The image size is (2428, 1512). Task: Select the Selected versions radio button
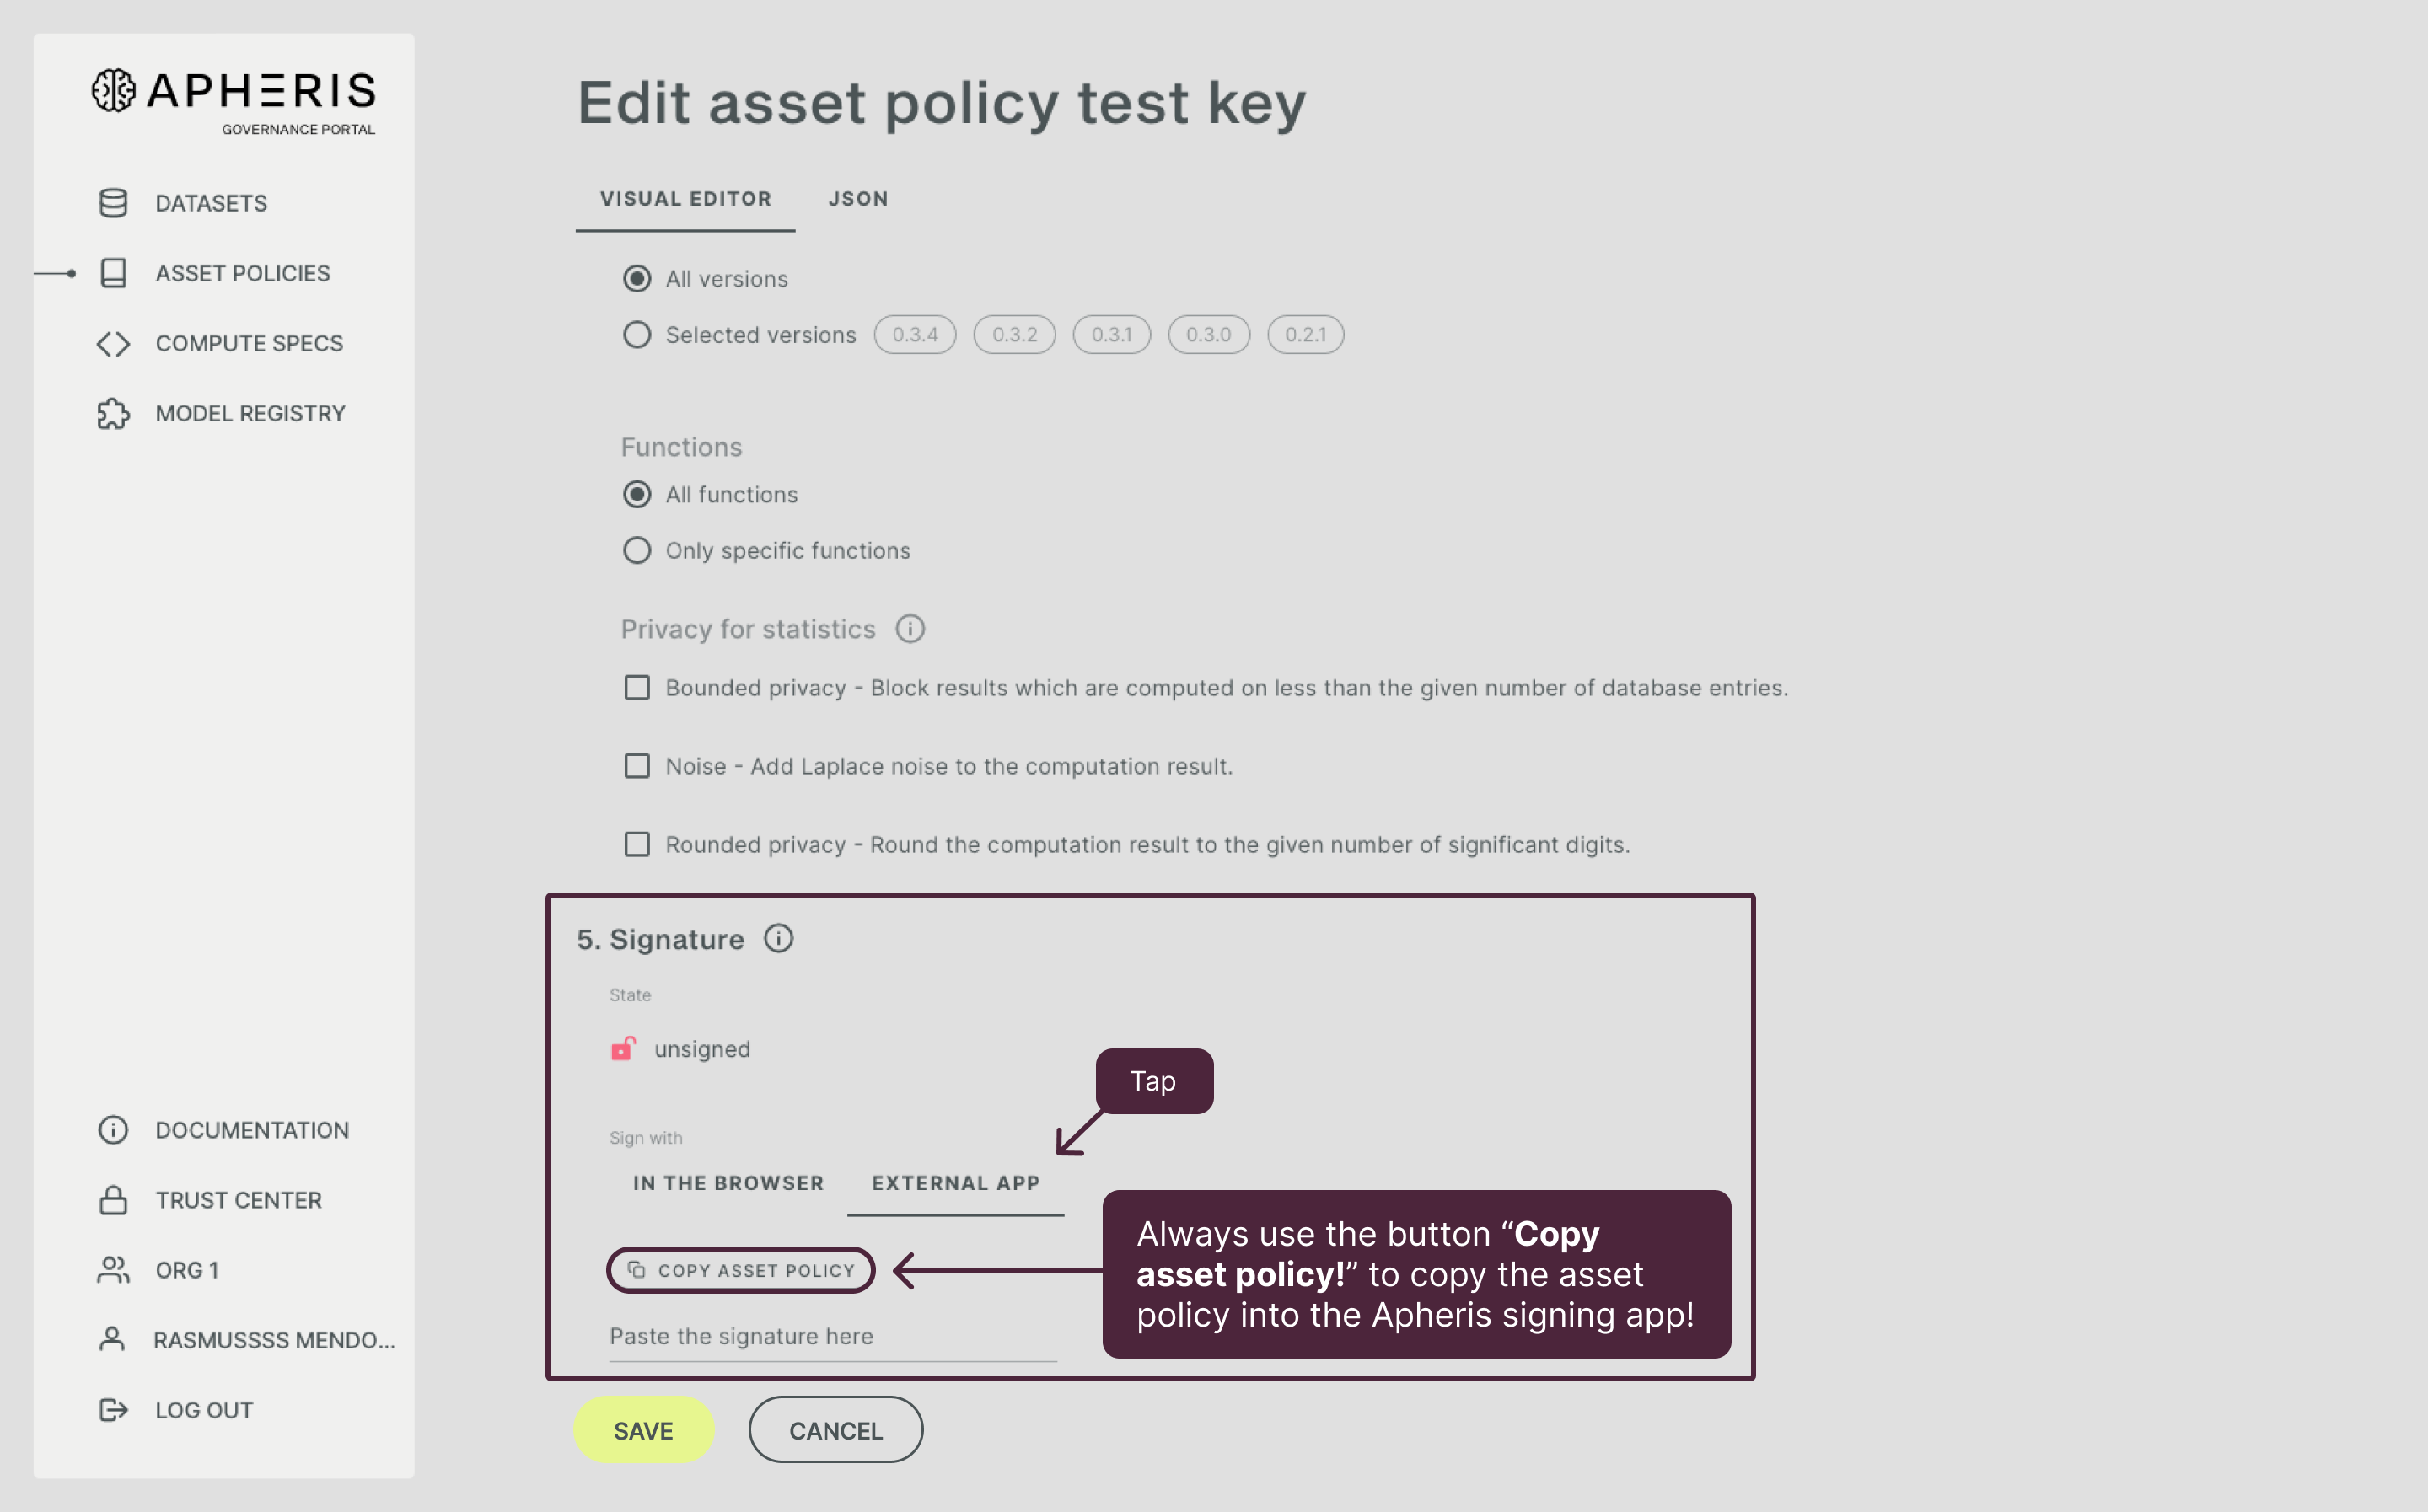(x=637, y=334)
